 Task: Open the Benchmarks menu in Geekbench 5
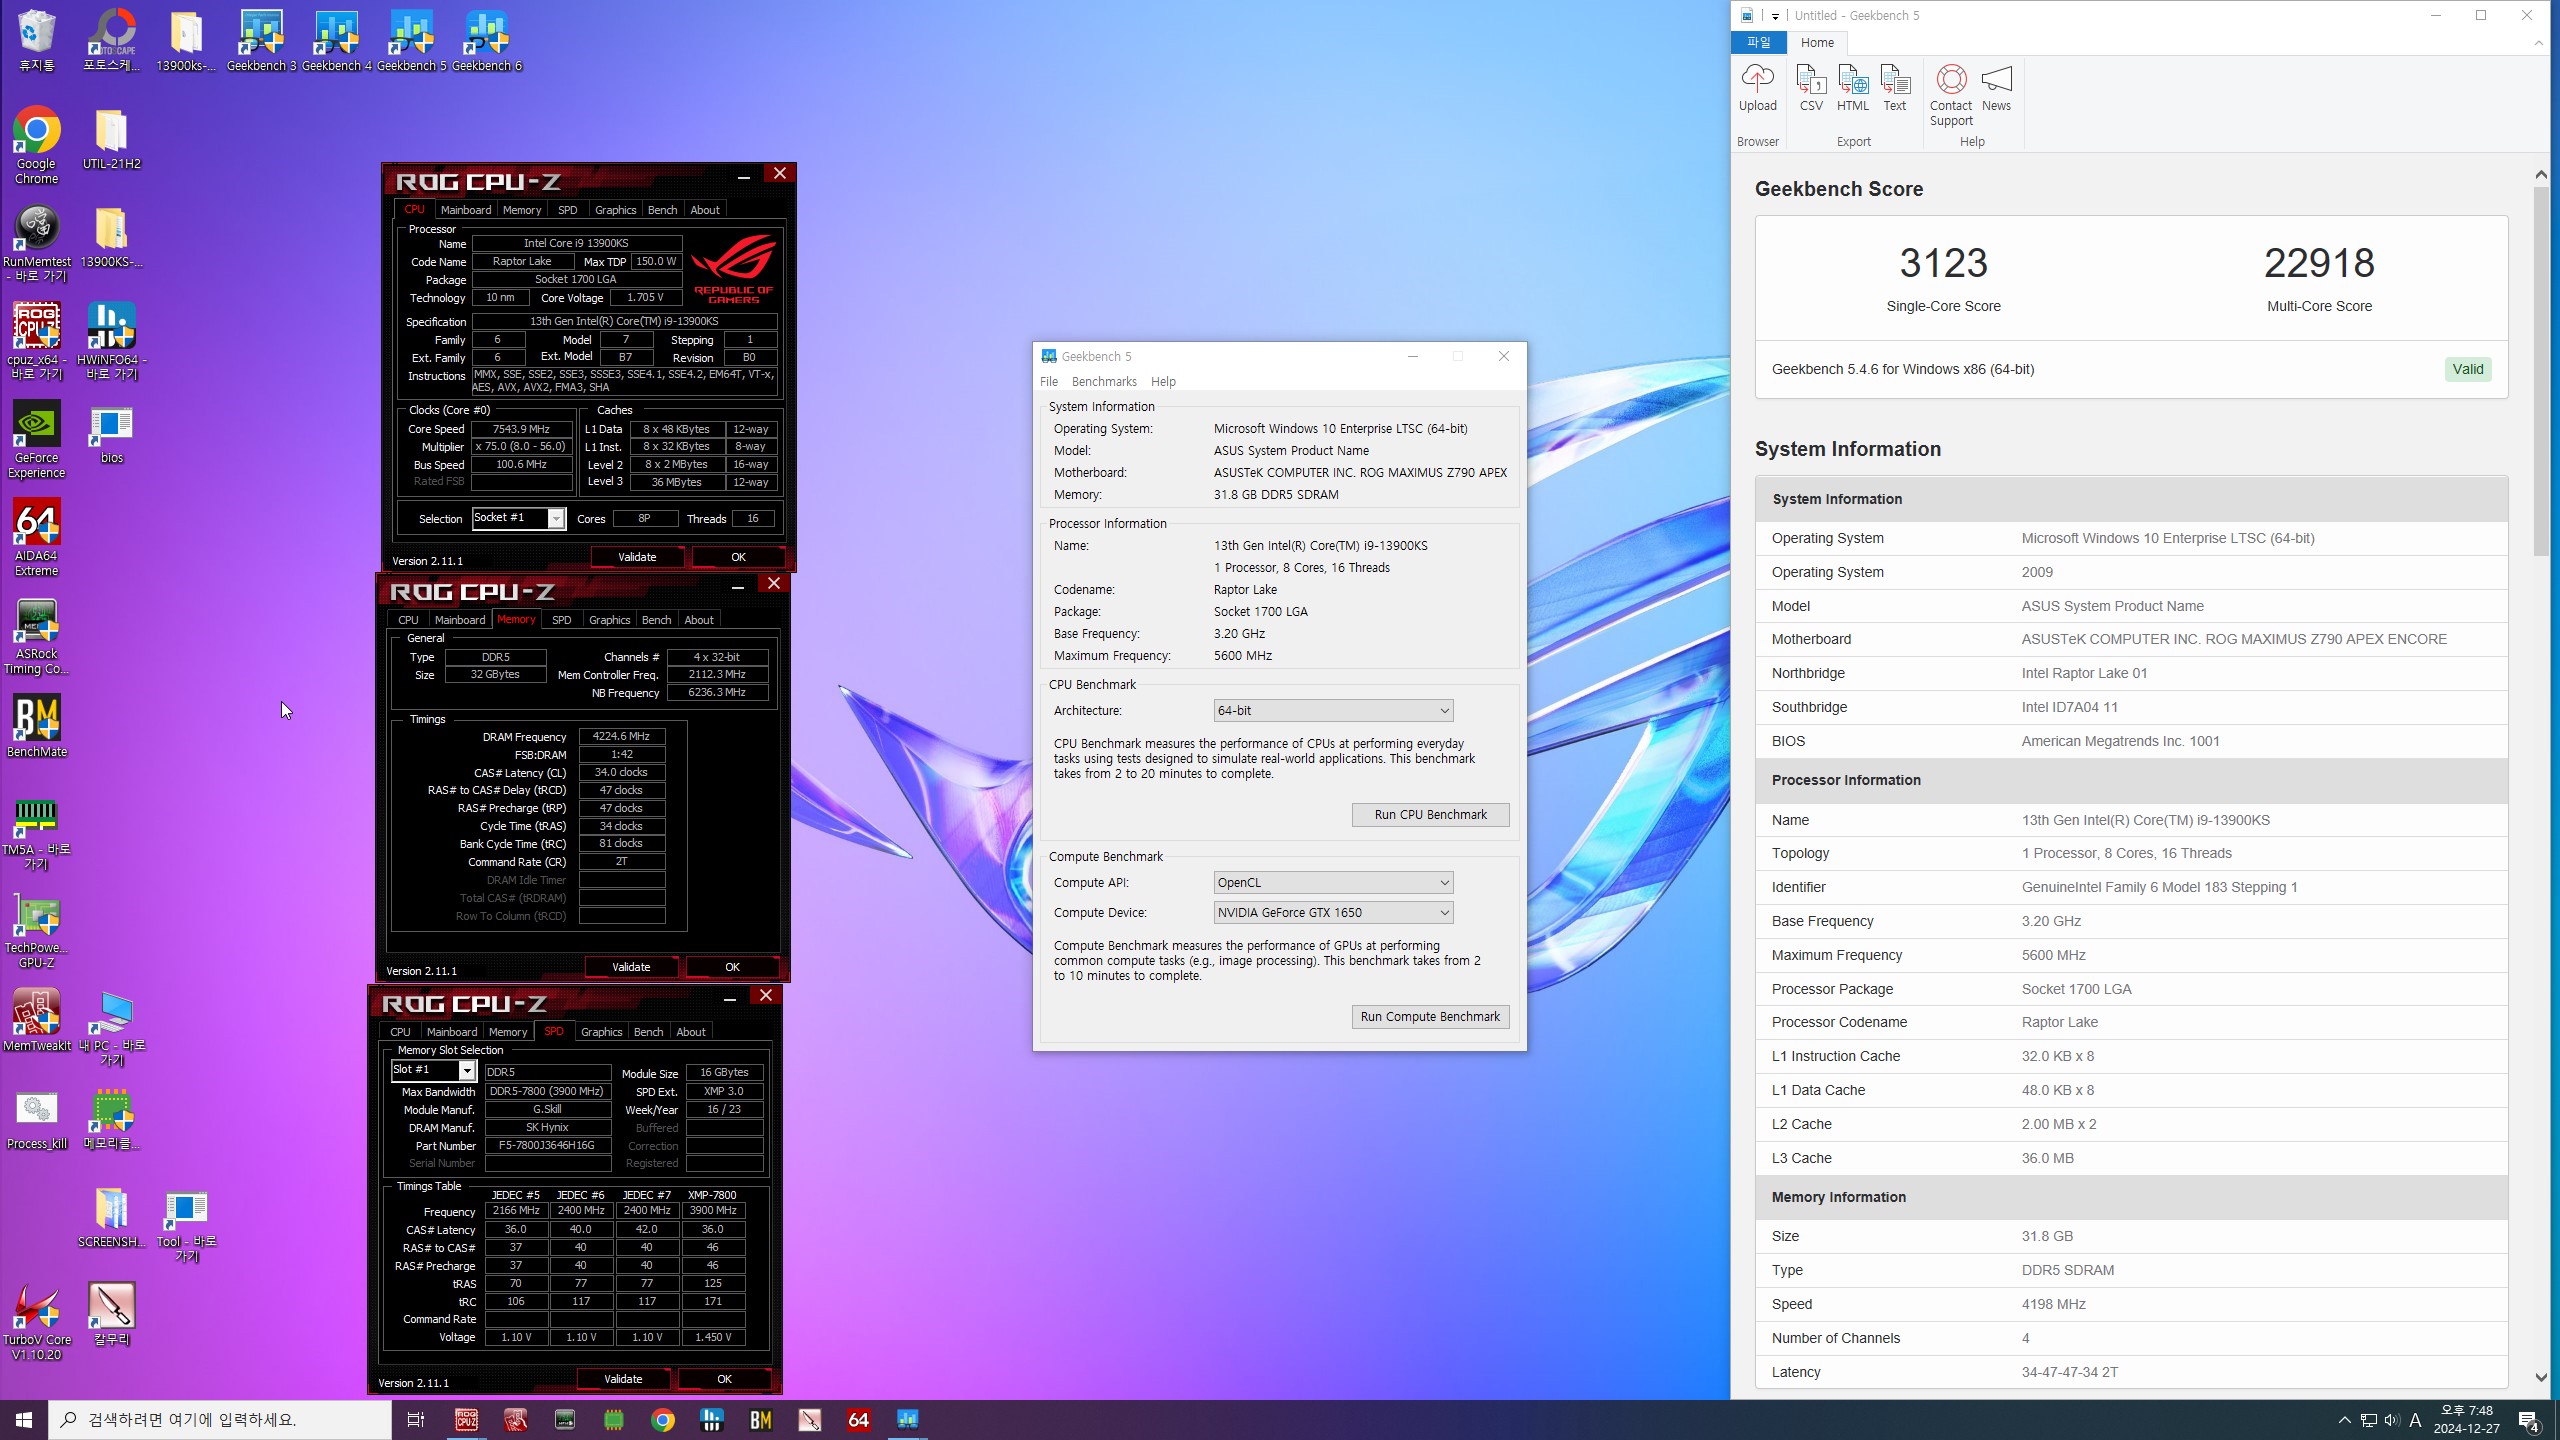(x=1104, y=382)
